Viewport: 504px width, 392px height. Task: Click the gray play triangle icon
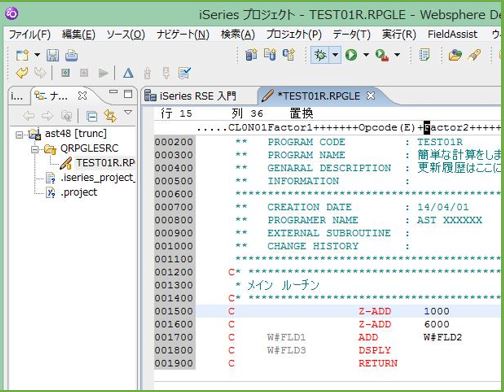click(x=103, y=73)
